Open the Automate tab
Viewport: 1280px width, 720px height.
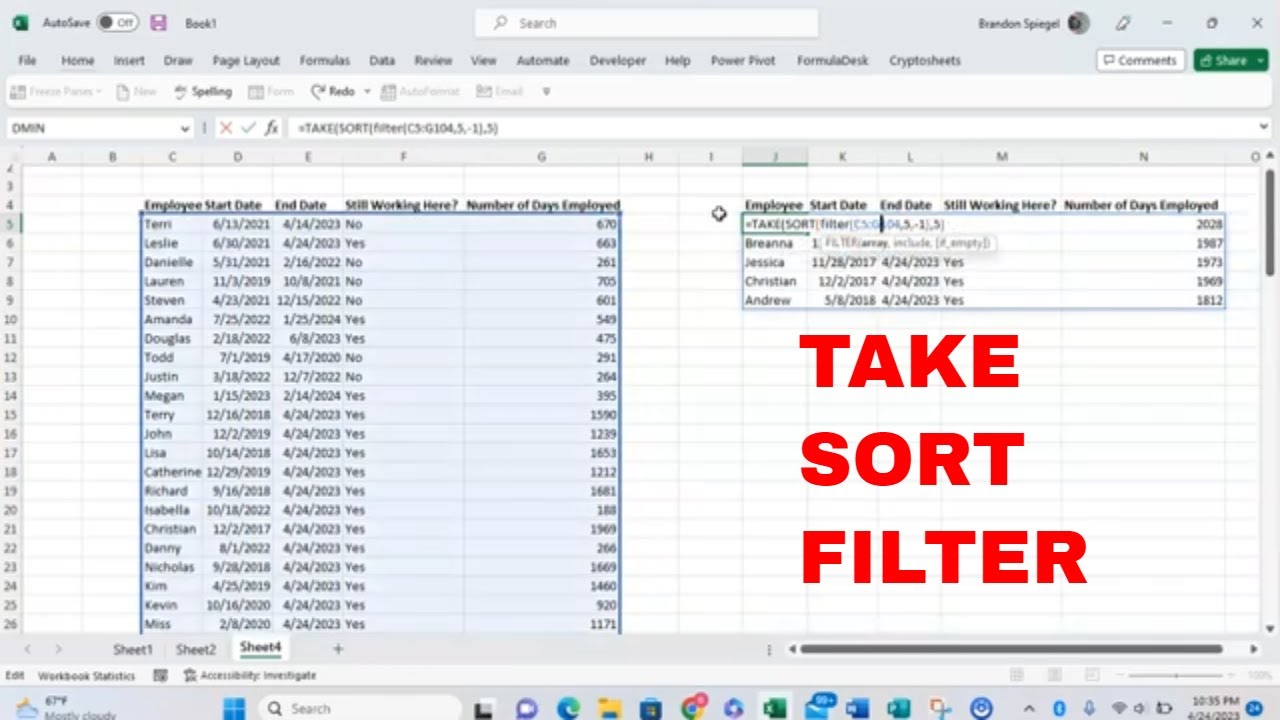click(x=543, y=60)
